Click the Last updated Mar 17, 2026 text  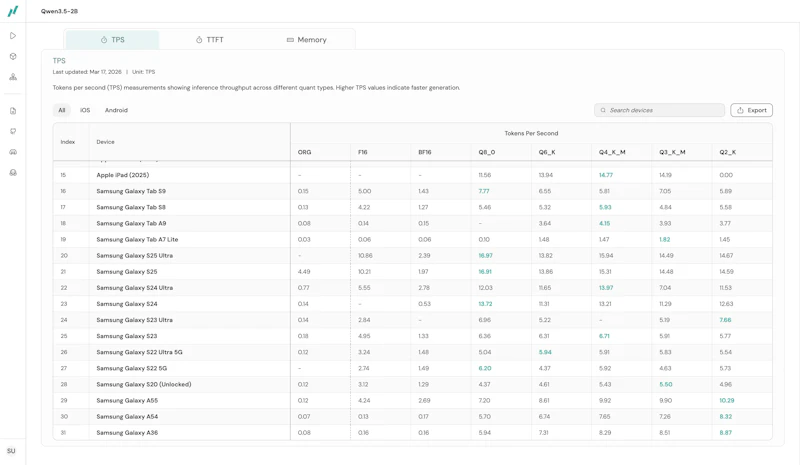coord(87,72)
